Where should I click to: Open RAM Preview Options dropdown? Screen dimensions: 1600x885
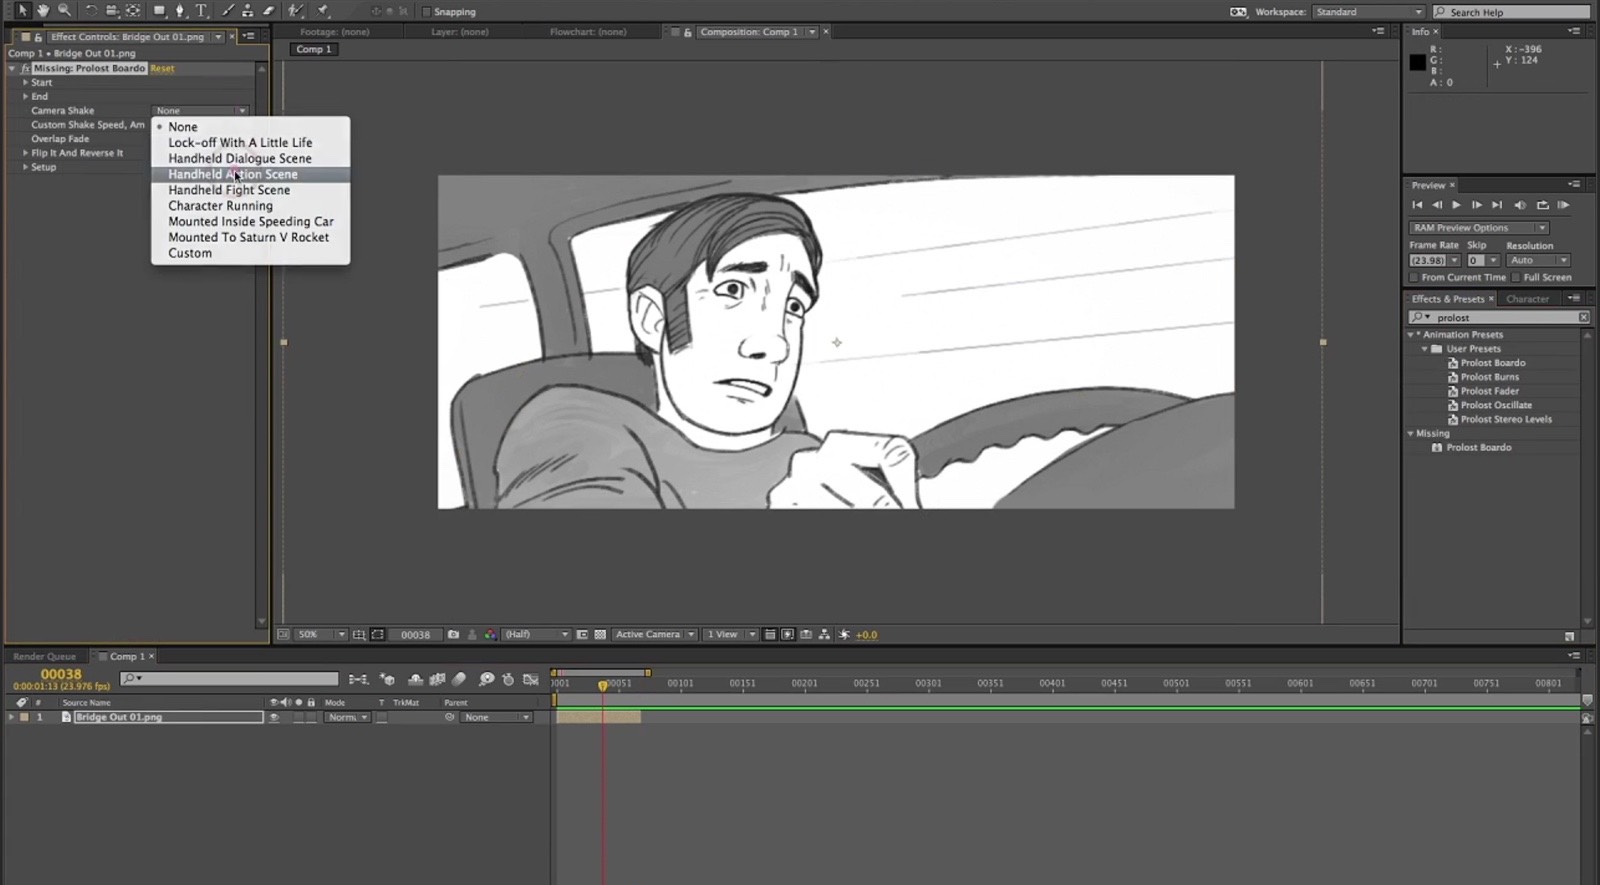click(x=1479, y=228)
